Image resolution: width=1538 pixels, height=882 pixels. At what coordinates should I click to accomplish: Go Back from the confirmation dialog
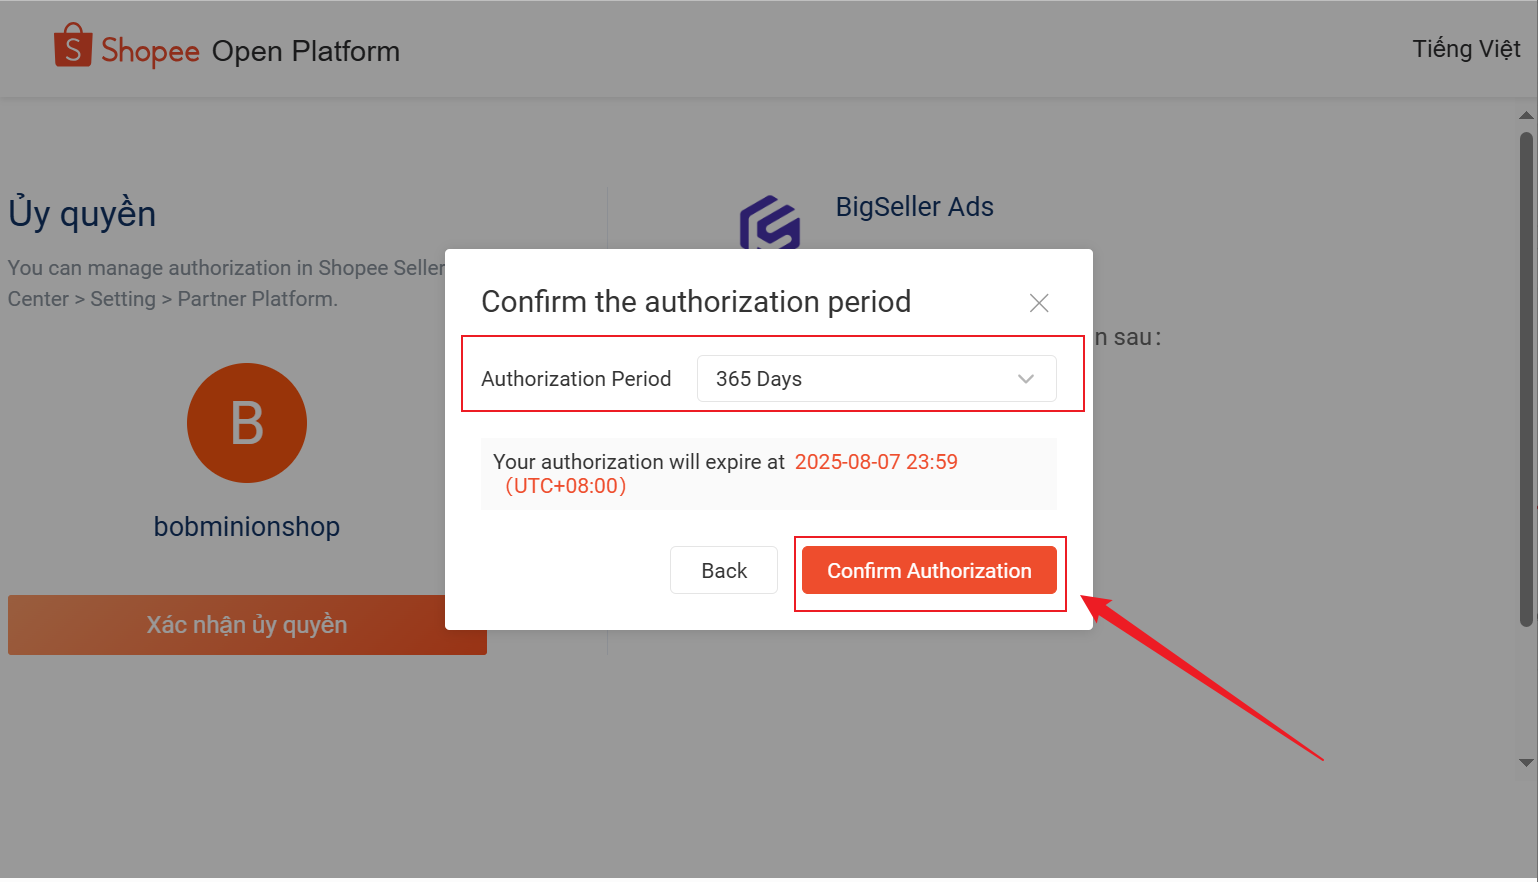pyautogui.click(x=724, y=570)
